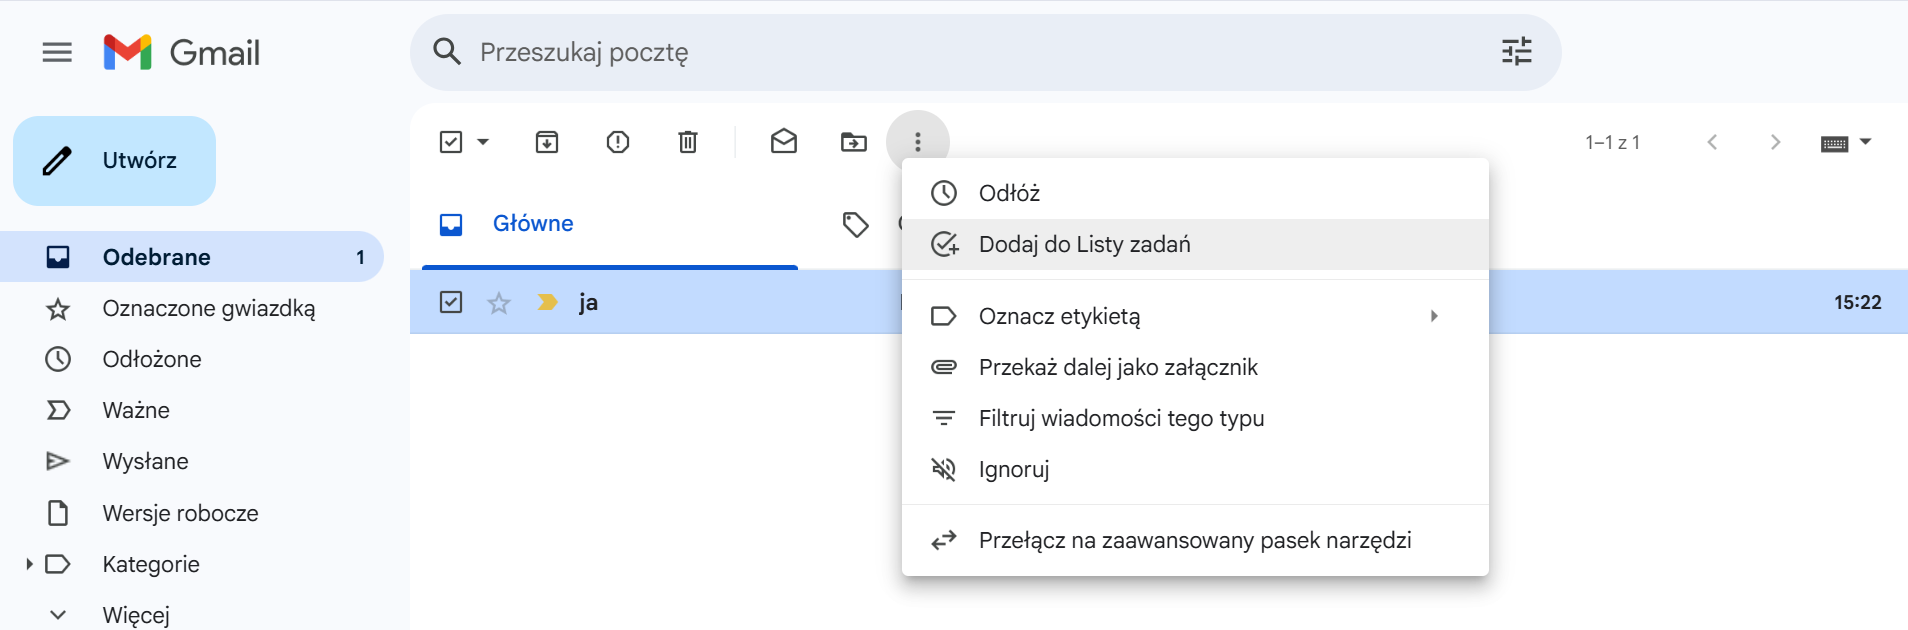Uncheck the checkbox on the 'ja' email
1908x630 pixels.
[451, 302]
